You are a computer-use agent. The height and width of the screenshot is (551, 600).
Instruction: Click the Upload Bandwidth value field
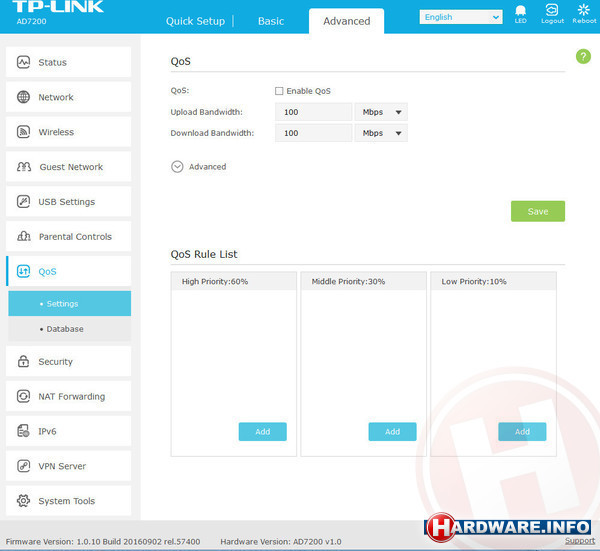[313, 112]
